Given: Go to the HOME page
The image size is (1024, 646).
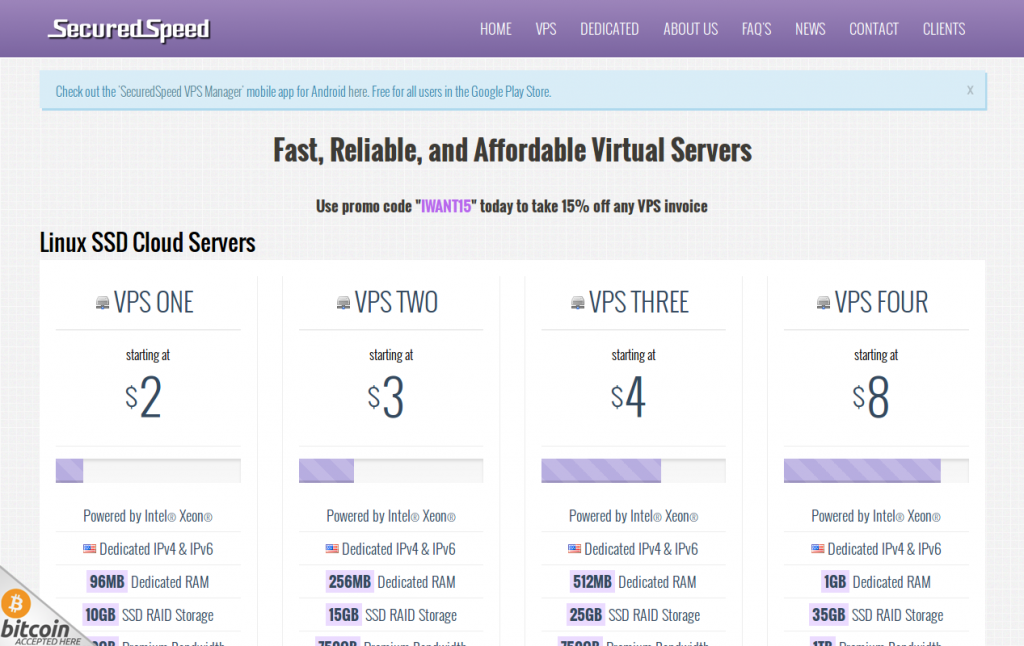Looking at the screenshot, I should coord(496,29).
